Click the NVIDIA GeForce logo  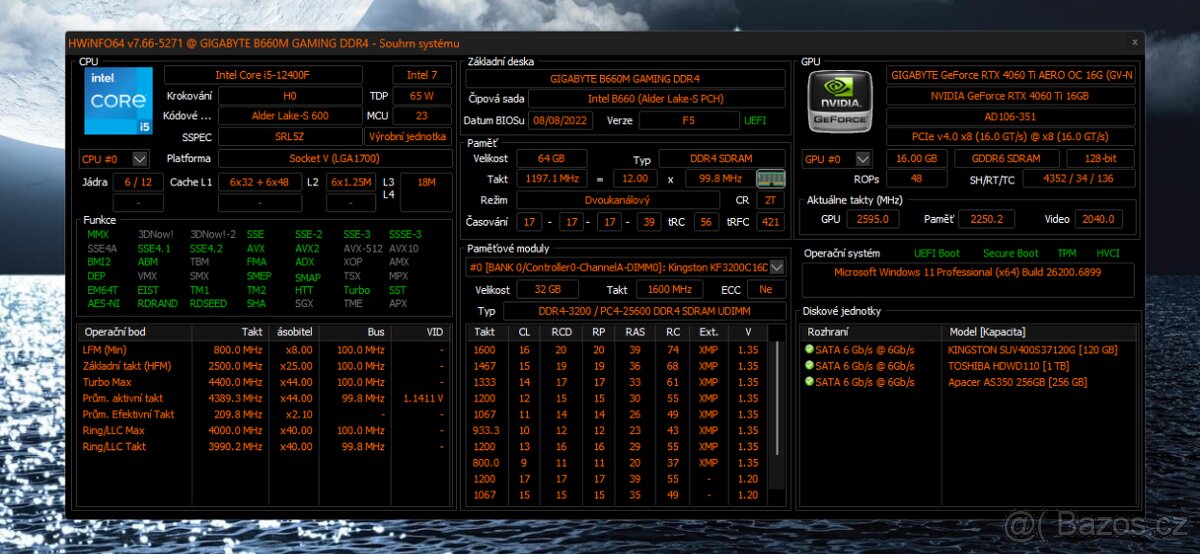click(842, 100)
